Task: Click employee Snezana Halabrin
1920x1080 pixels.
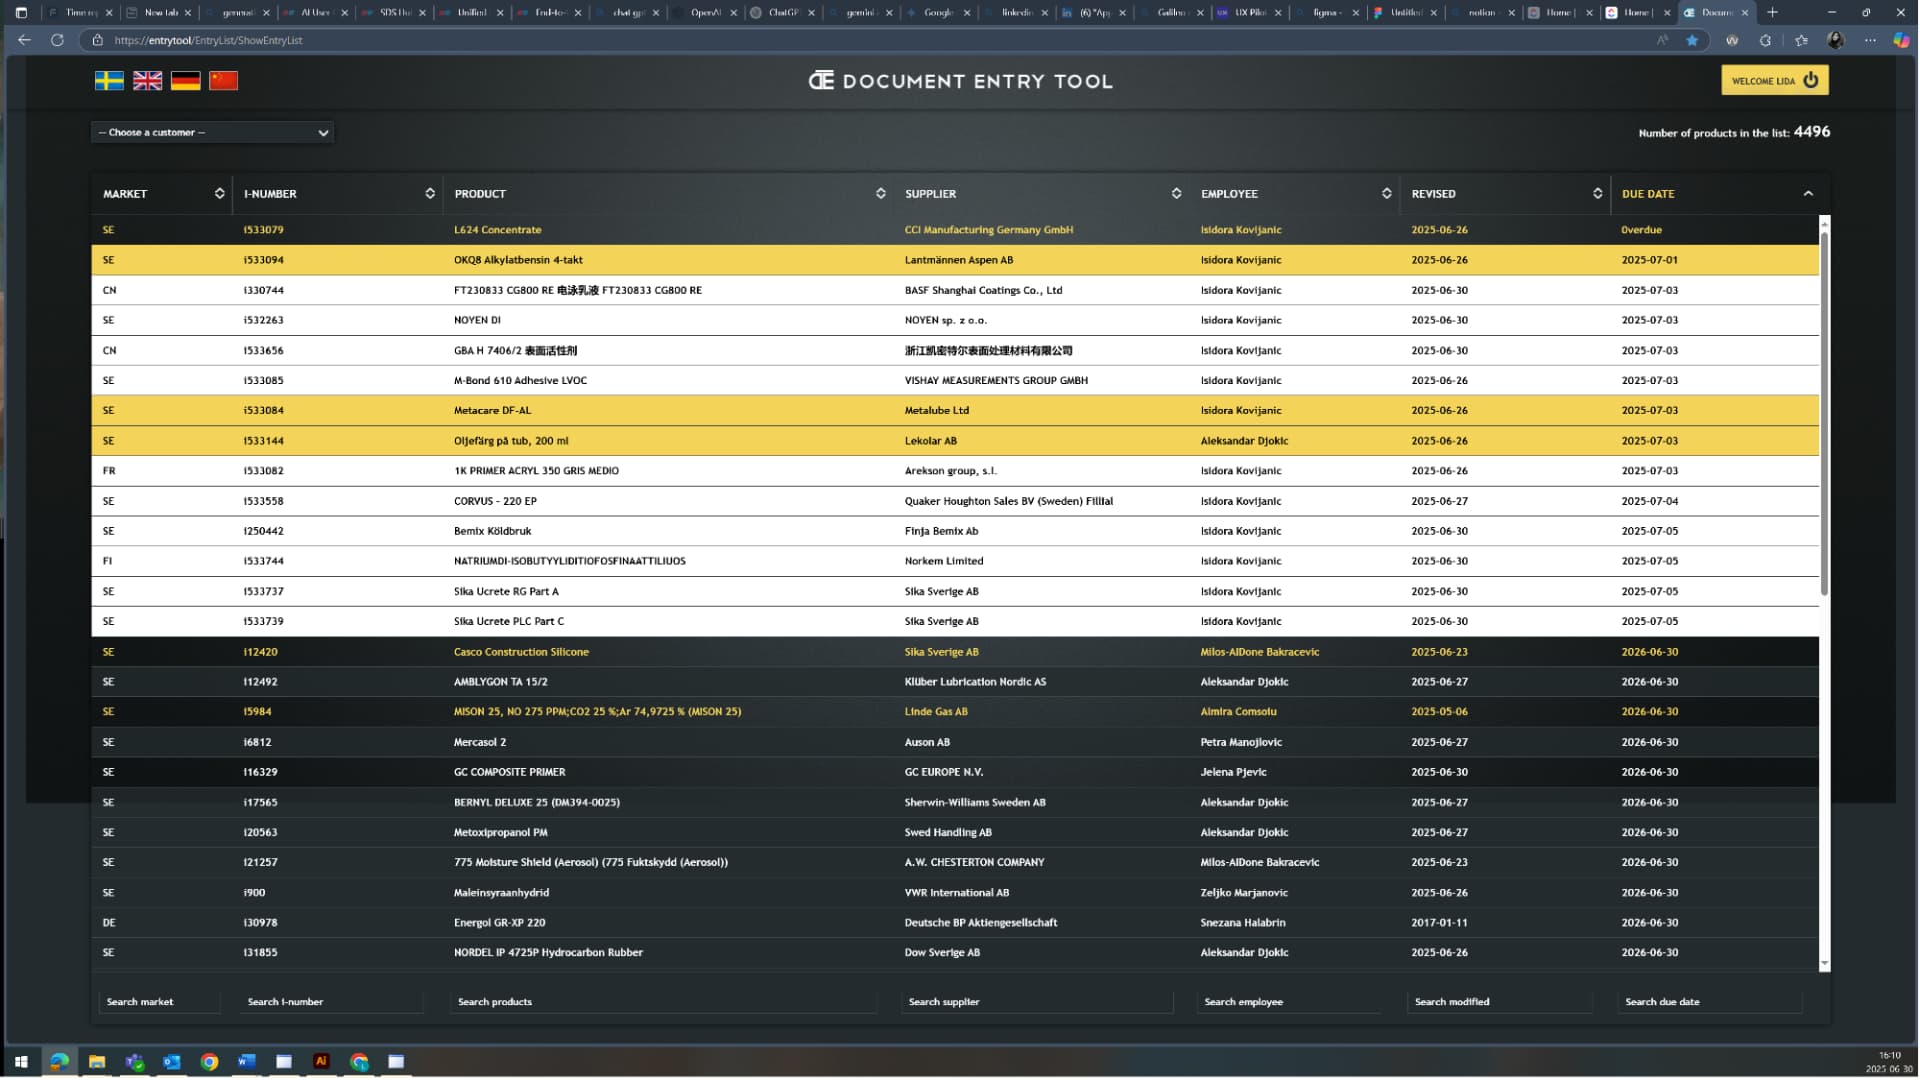Action: pos(1243,923)
